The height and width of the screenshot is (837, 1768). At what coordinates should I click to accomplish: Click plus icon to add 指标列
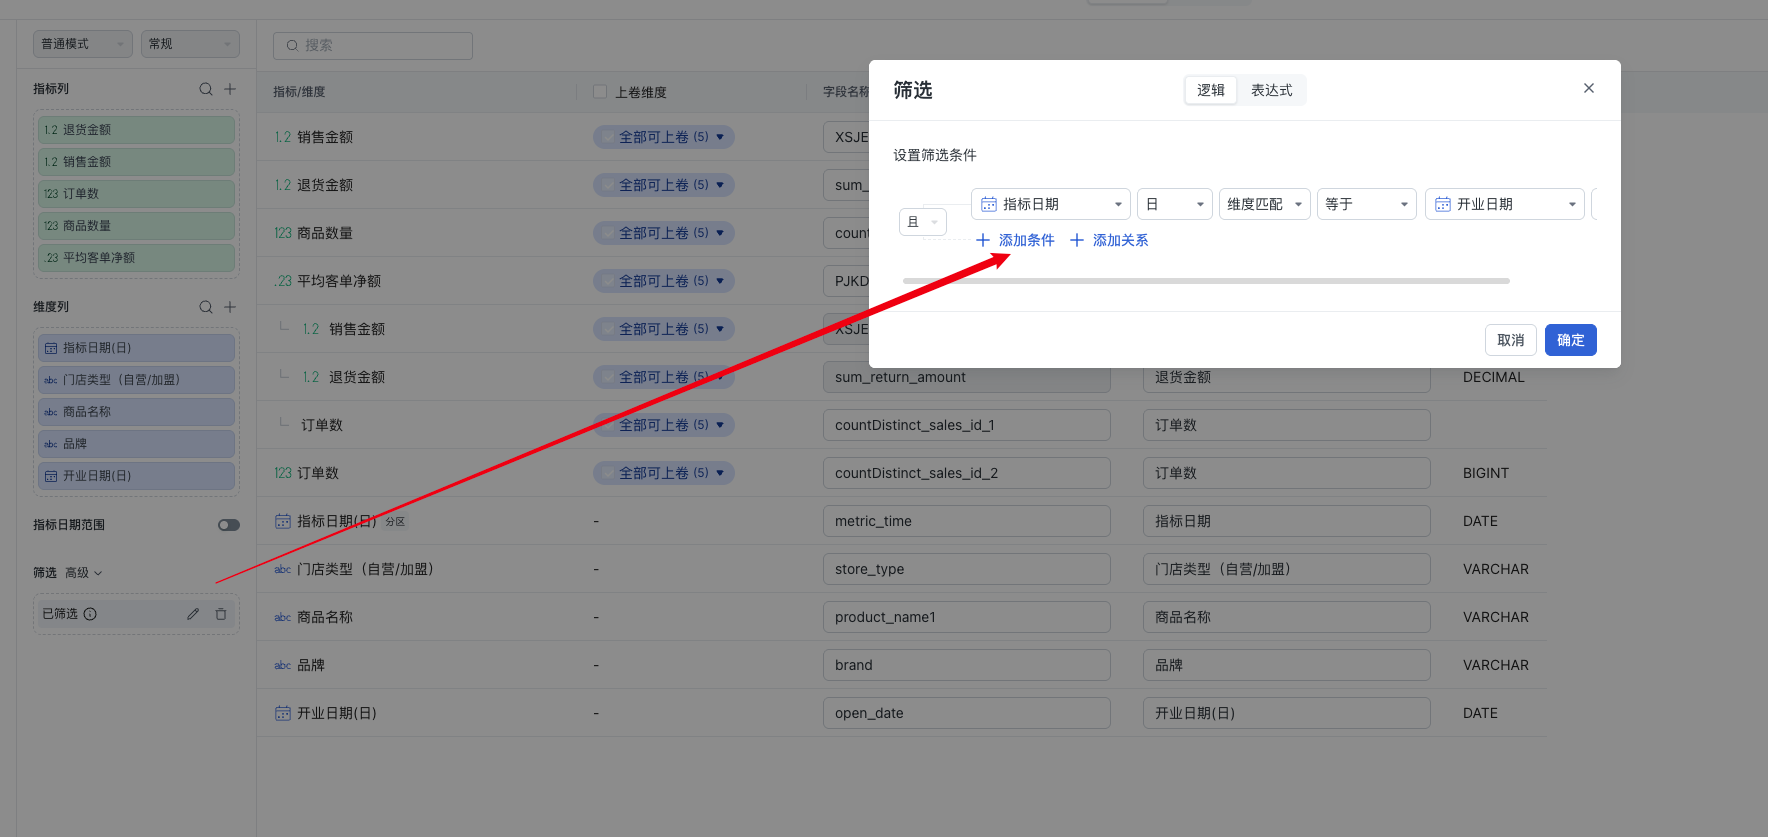click(x=230, y=89)
